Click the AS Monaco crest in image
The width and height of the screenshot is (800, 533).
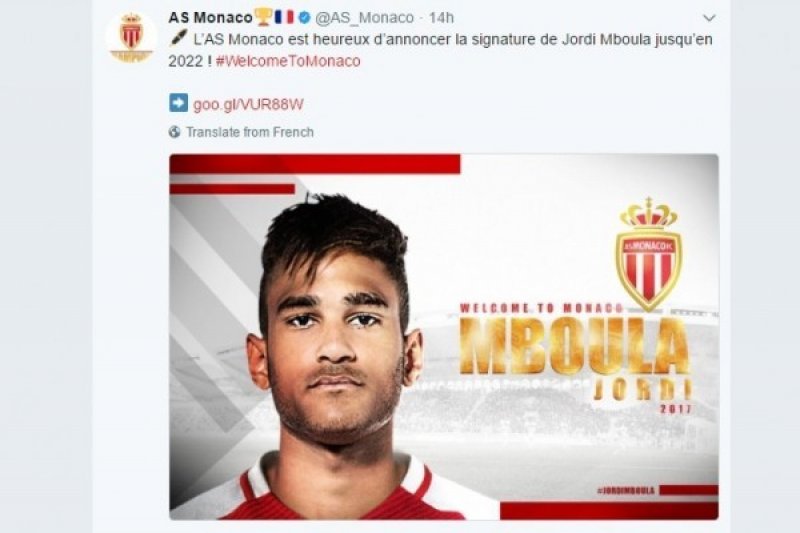click(648, 253)
